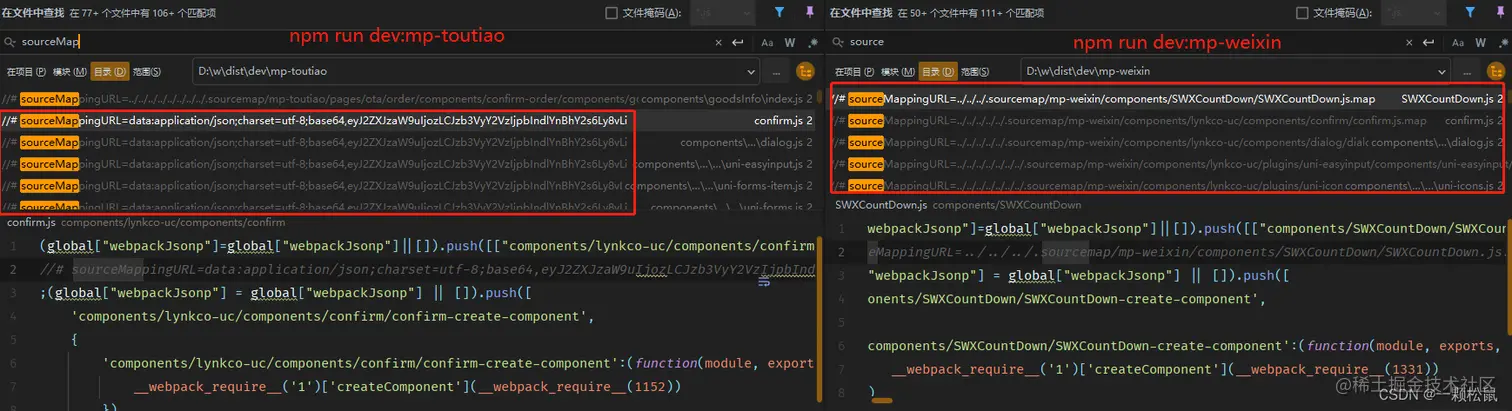Click into the 'source' search input field

[1120, 42]
